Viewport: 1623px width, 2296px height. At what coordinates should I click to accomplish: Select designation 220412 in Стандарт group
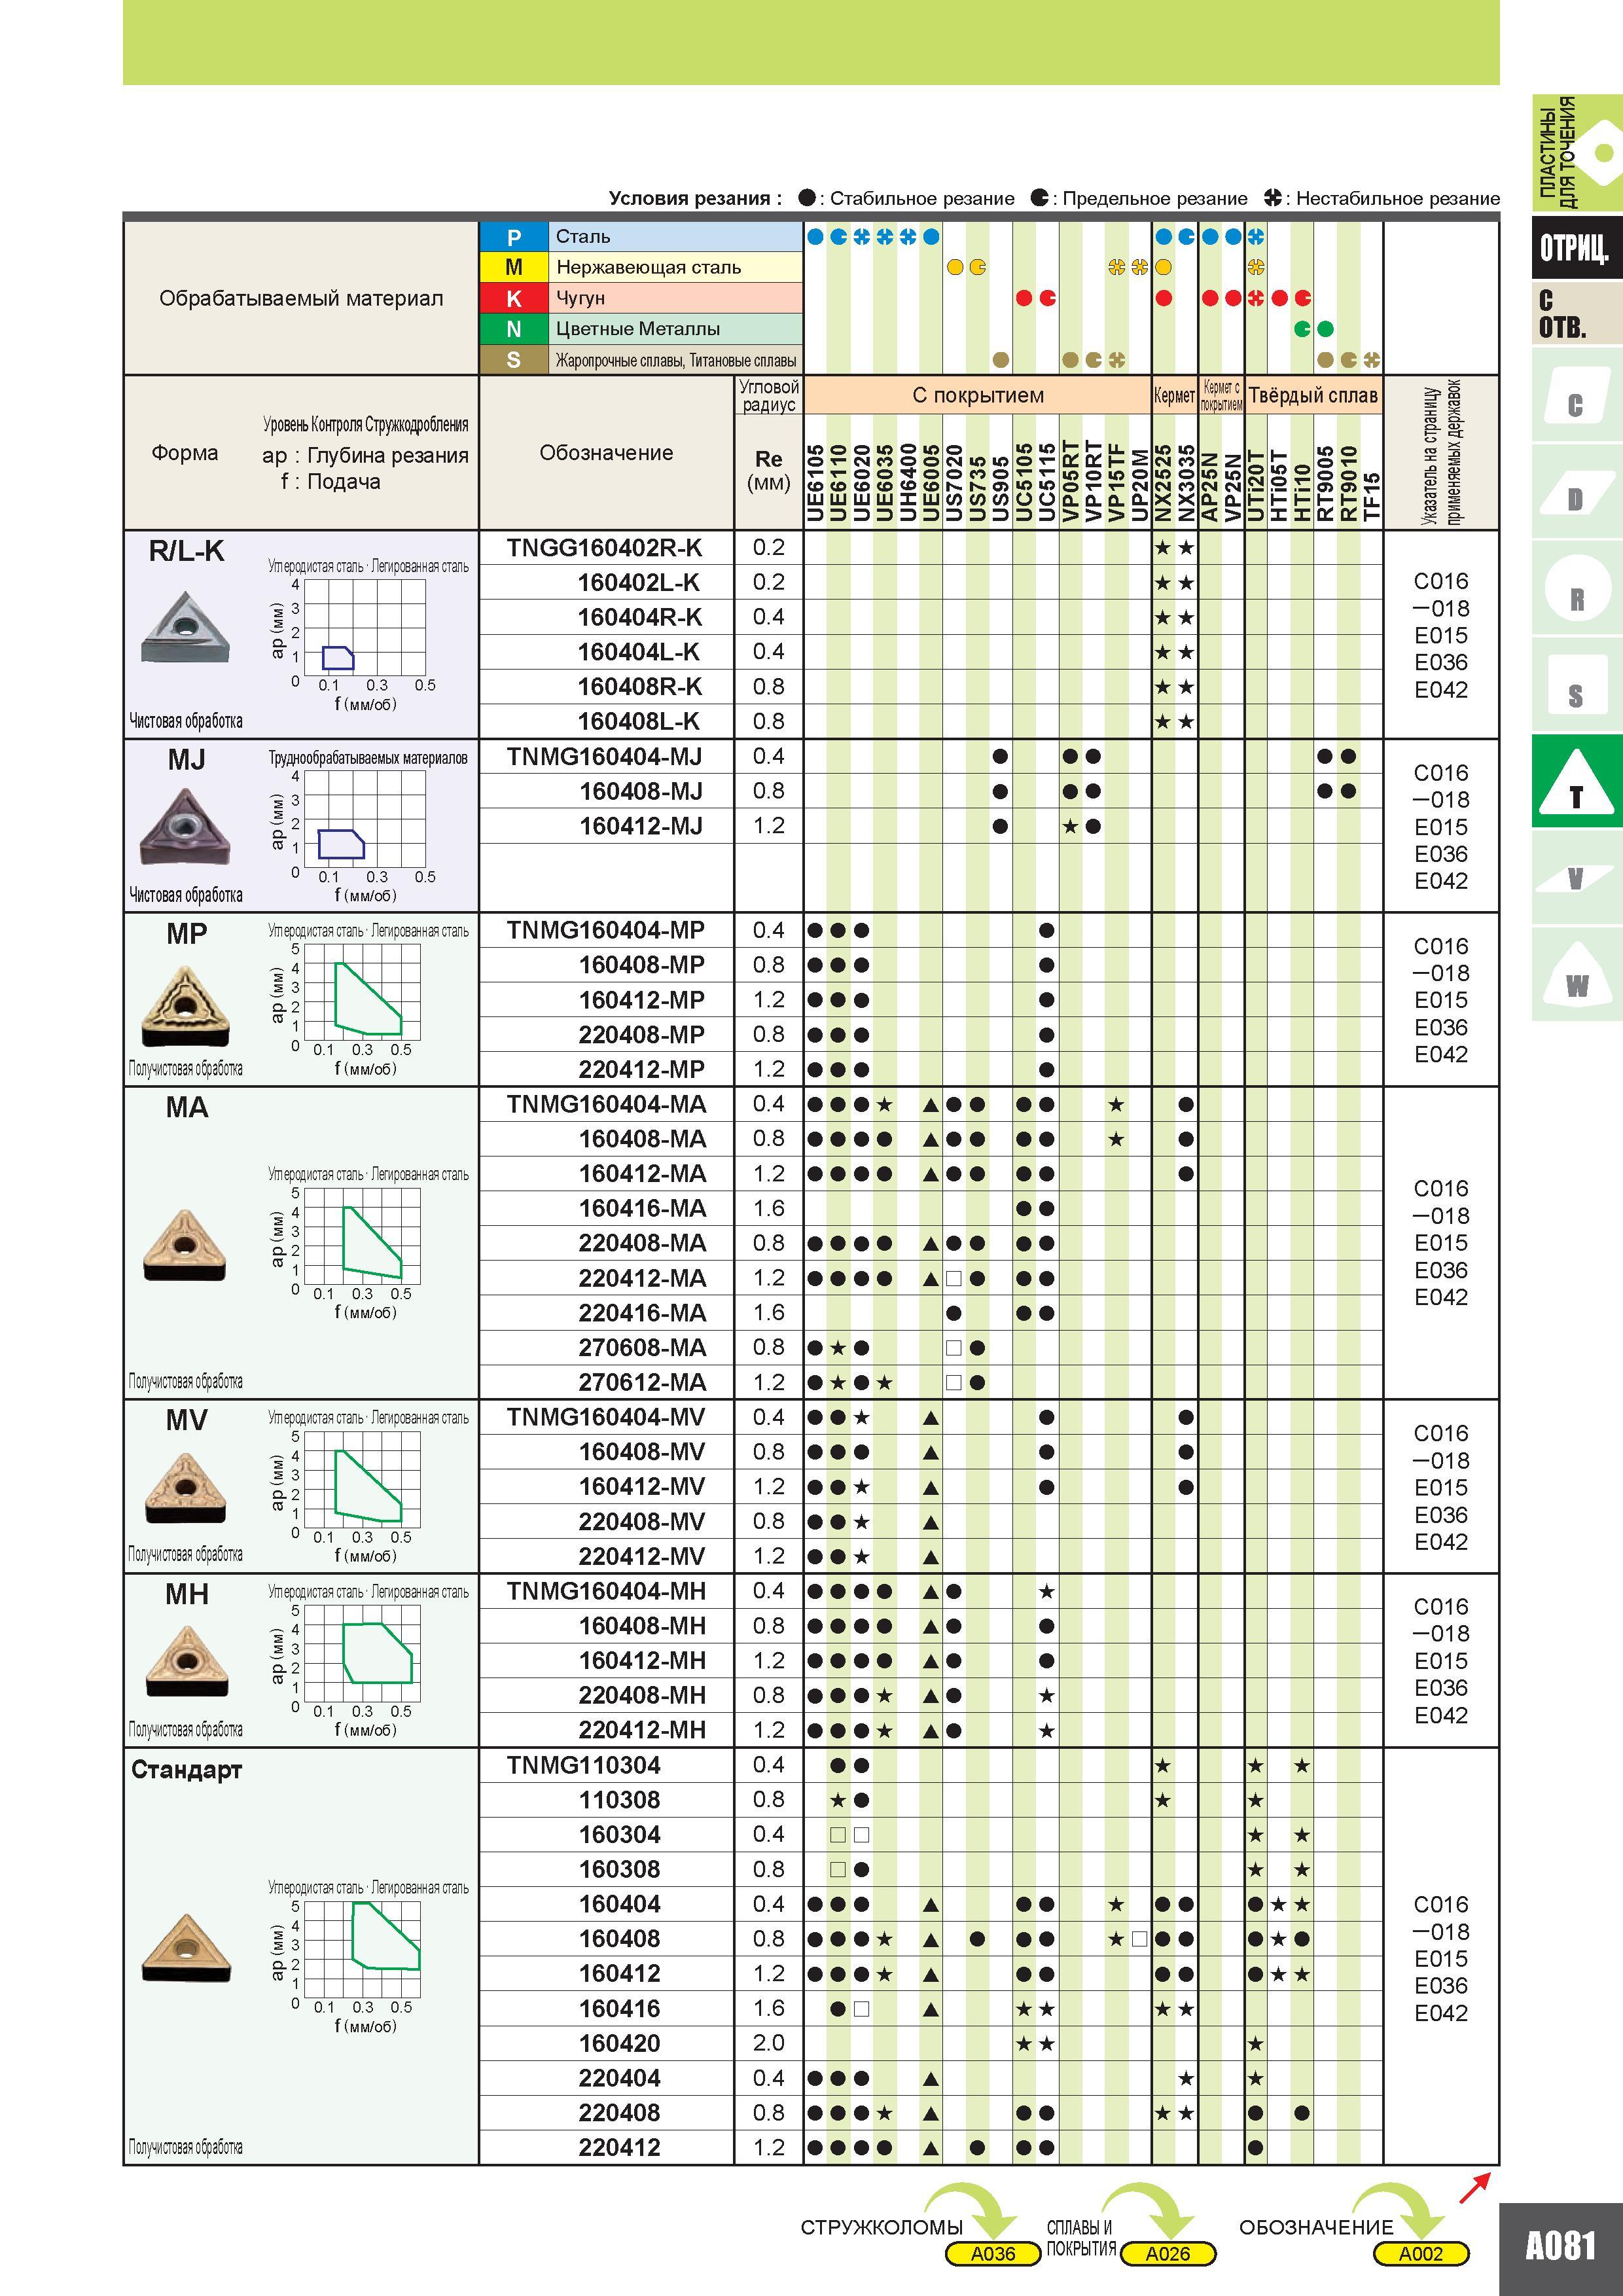(620, 2147)
